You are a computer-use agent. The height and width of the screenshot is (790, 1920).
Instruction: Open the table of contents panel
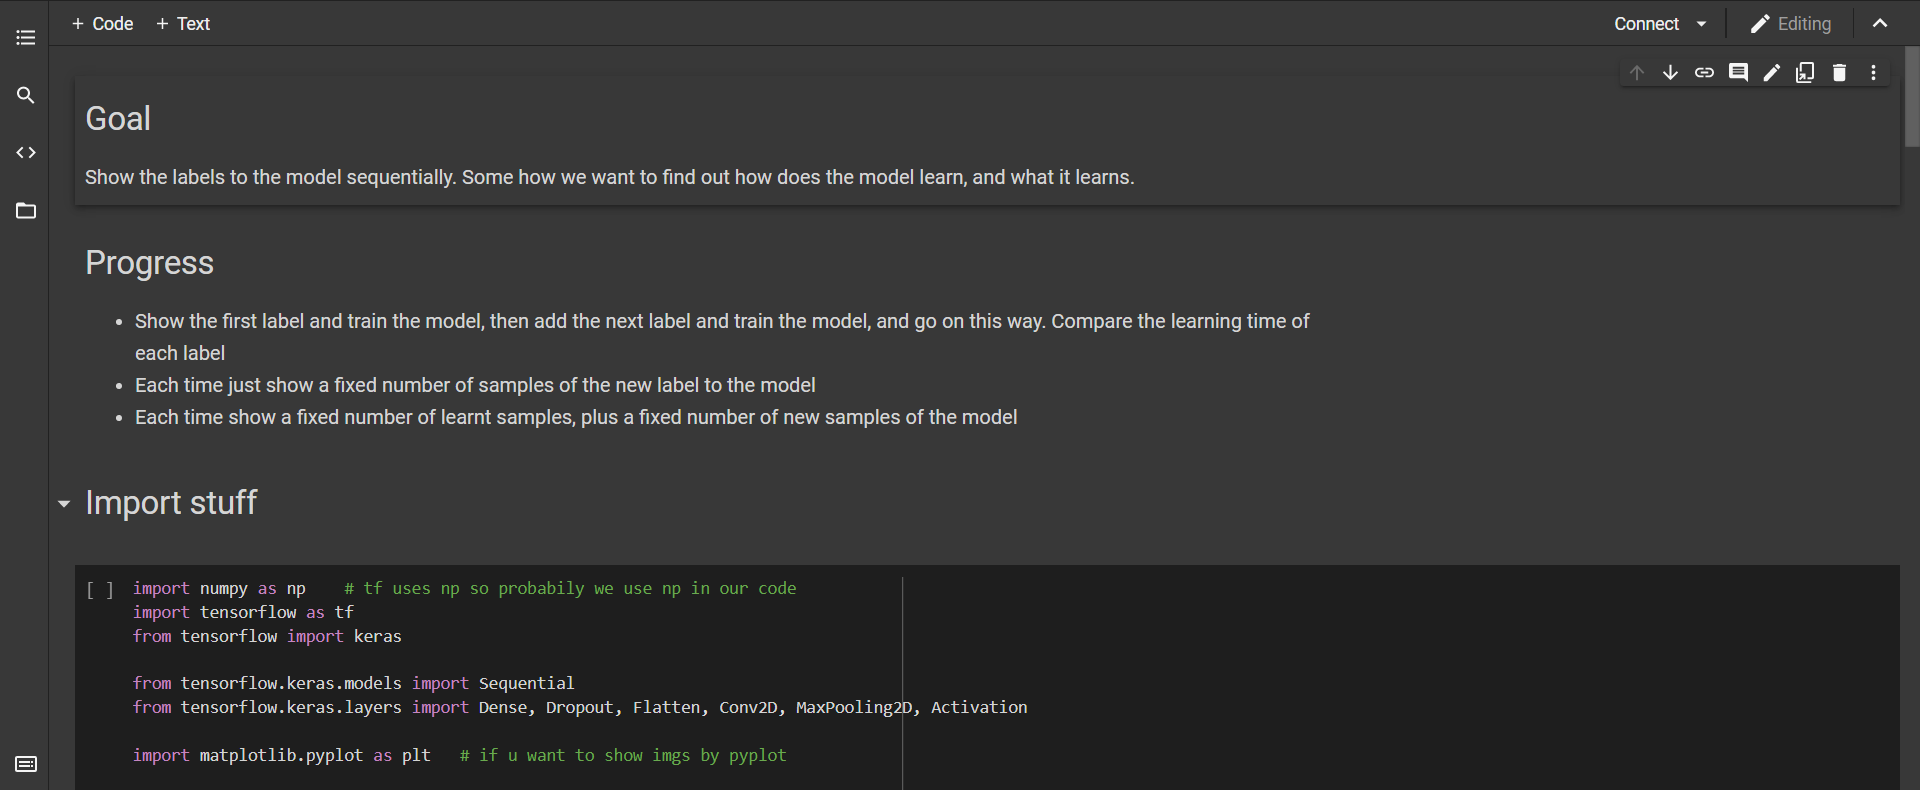tap(26, 38)
